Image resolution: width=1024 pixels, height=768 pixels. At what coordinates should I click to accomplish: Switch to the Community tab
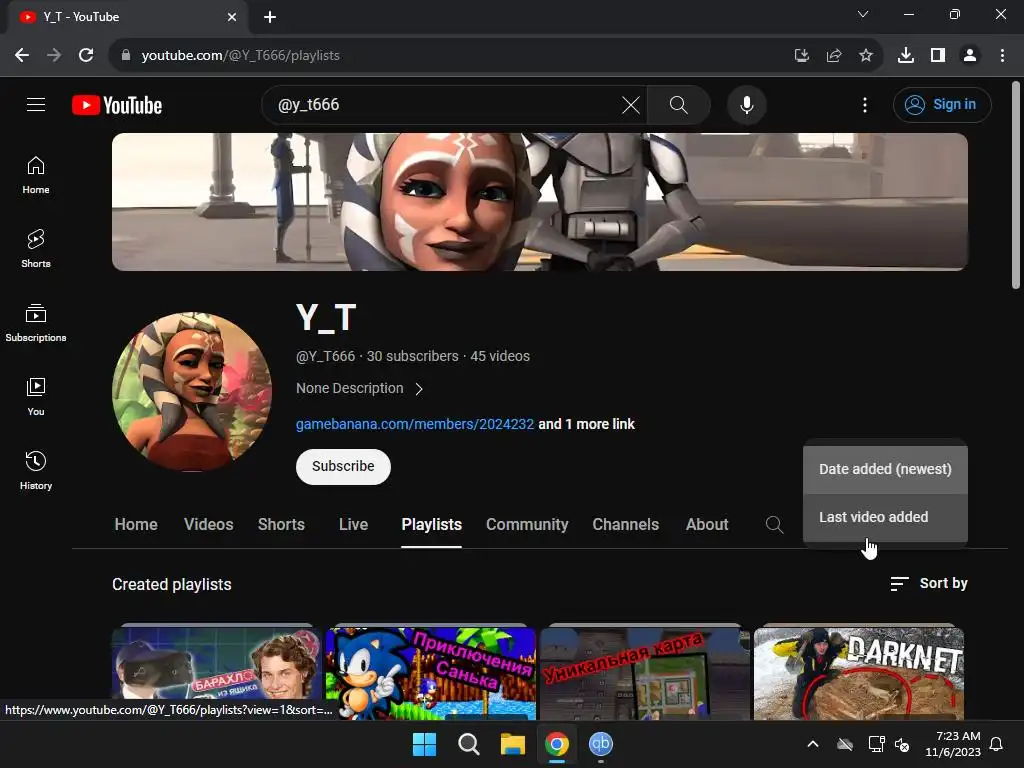click(527, 524)
